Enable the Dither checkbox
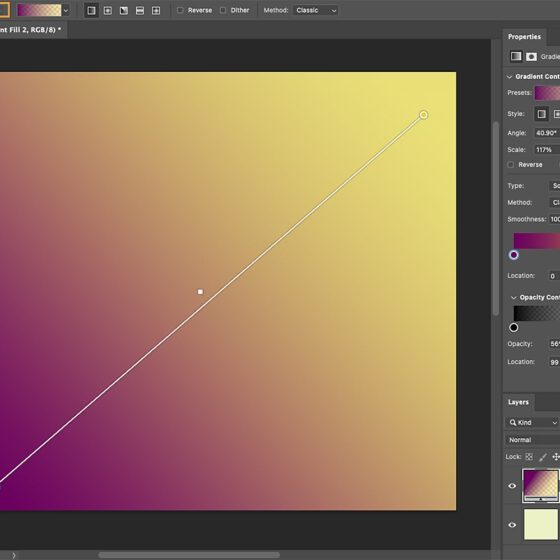This screenshot has height=560, width=560. [x=223, y=10]
